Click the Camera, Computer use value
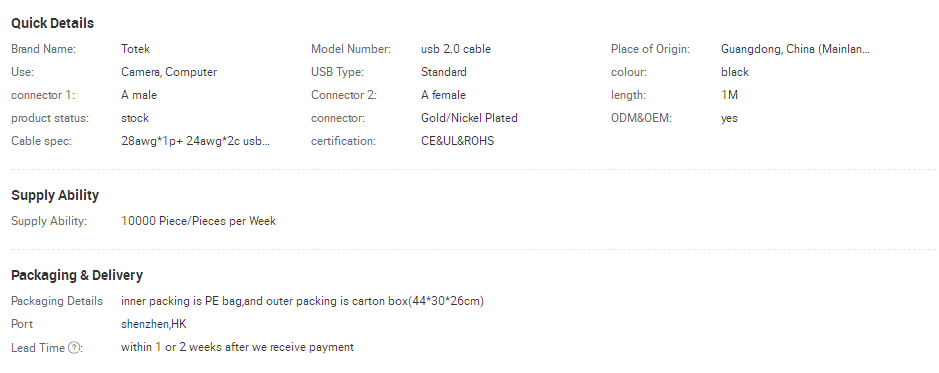Screen dimensions: 939x373 click(x=169, y=72)
